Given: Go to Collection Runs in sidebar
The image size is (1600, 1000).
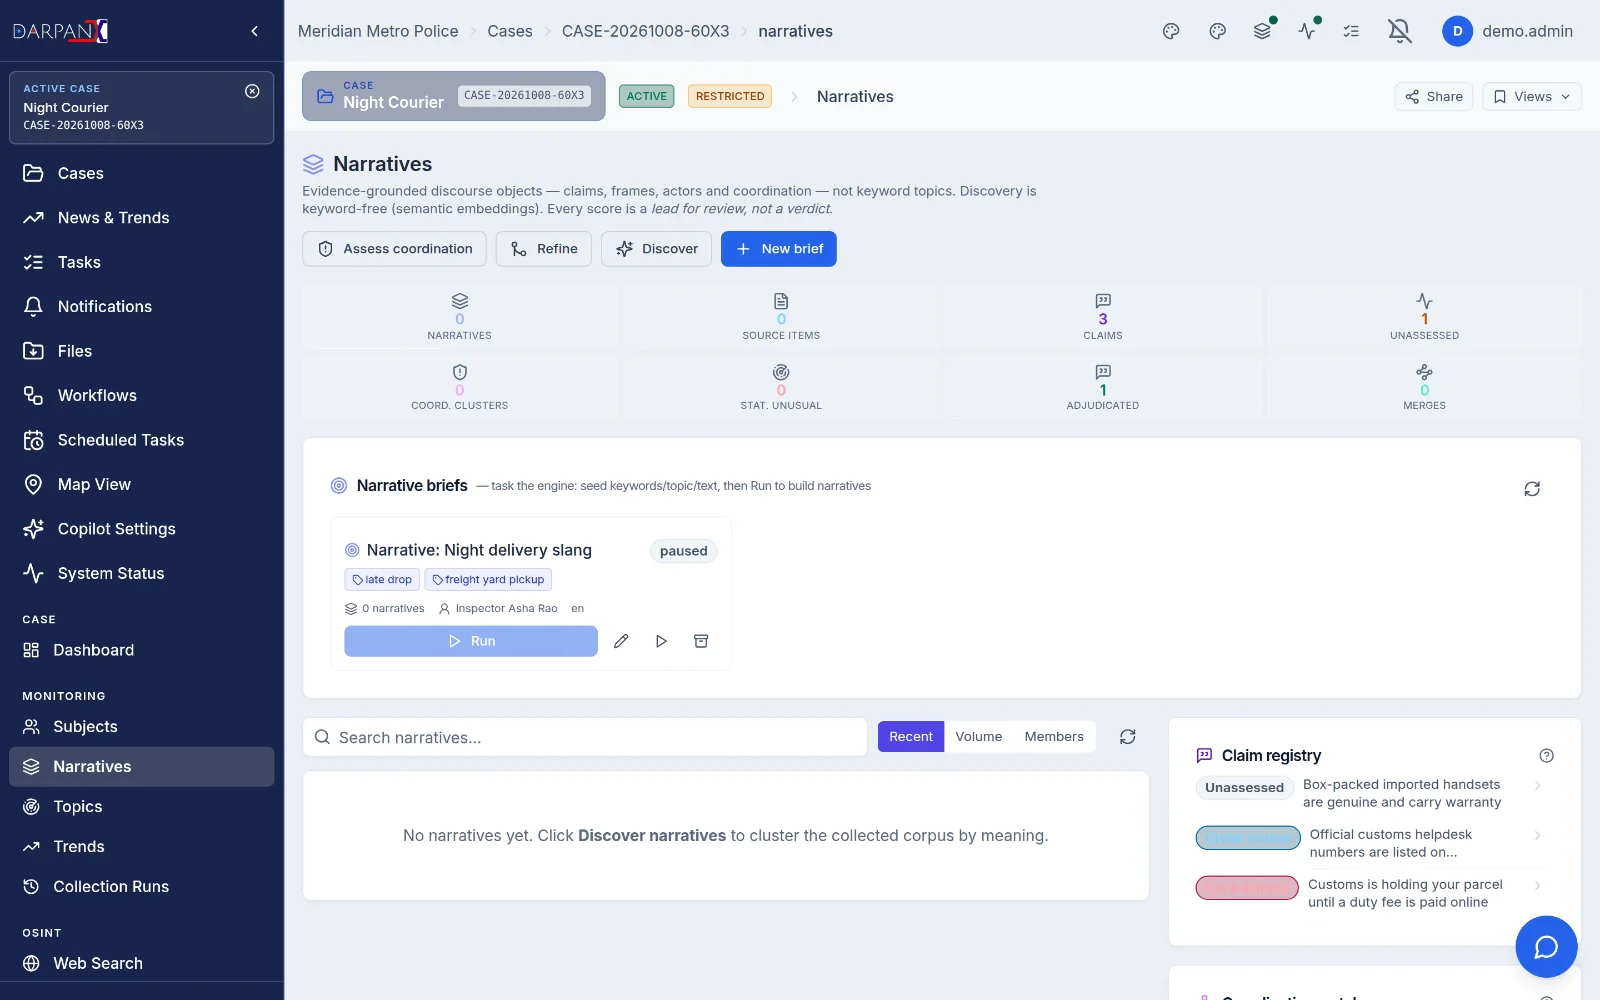Looking at the screenshot, I should click(141, 887).
